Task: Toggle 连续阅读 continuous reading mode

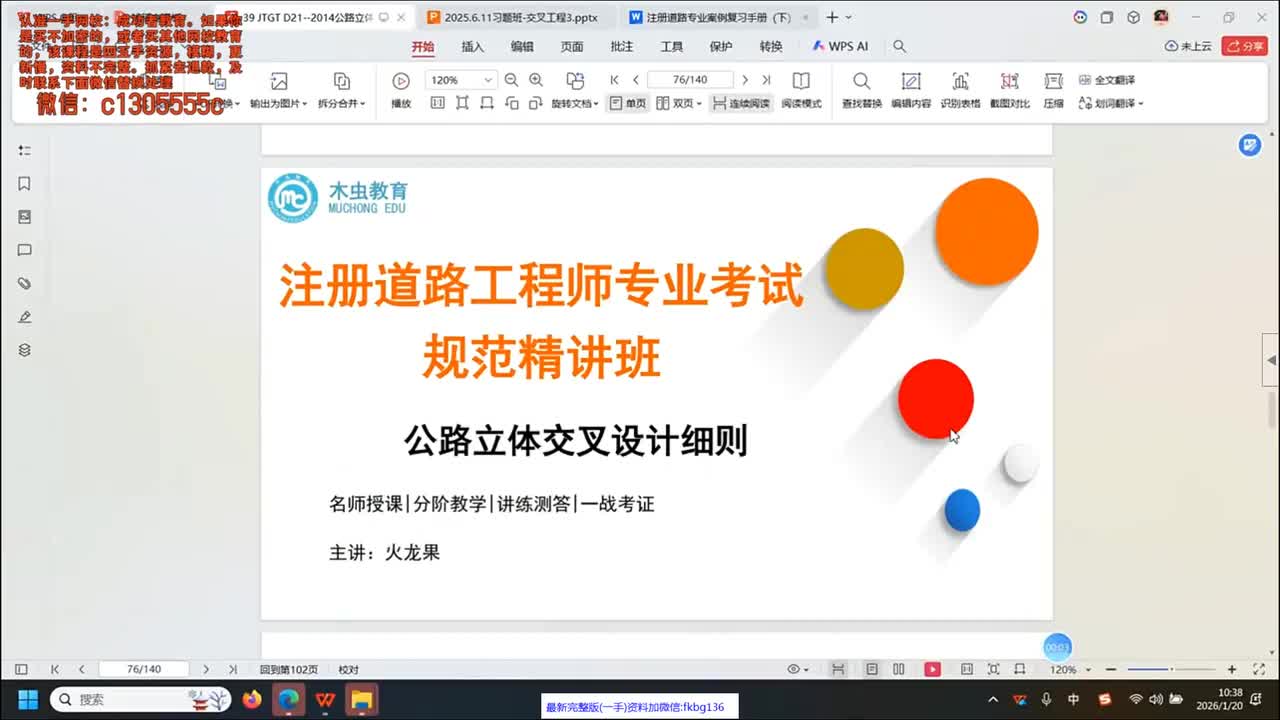Action: coord(741,103)
